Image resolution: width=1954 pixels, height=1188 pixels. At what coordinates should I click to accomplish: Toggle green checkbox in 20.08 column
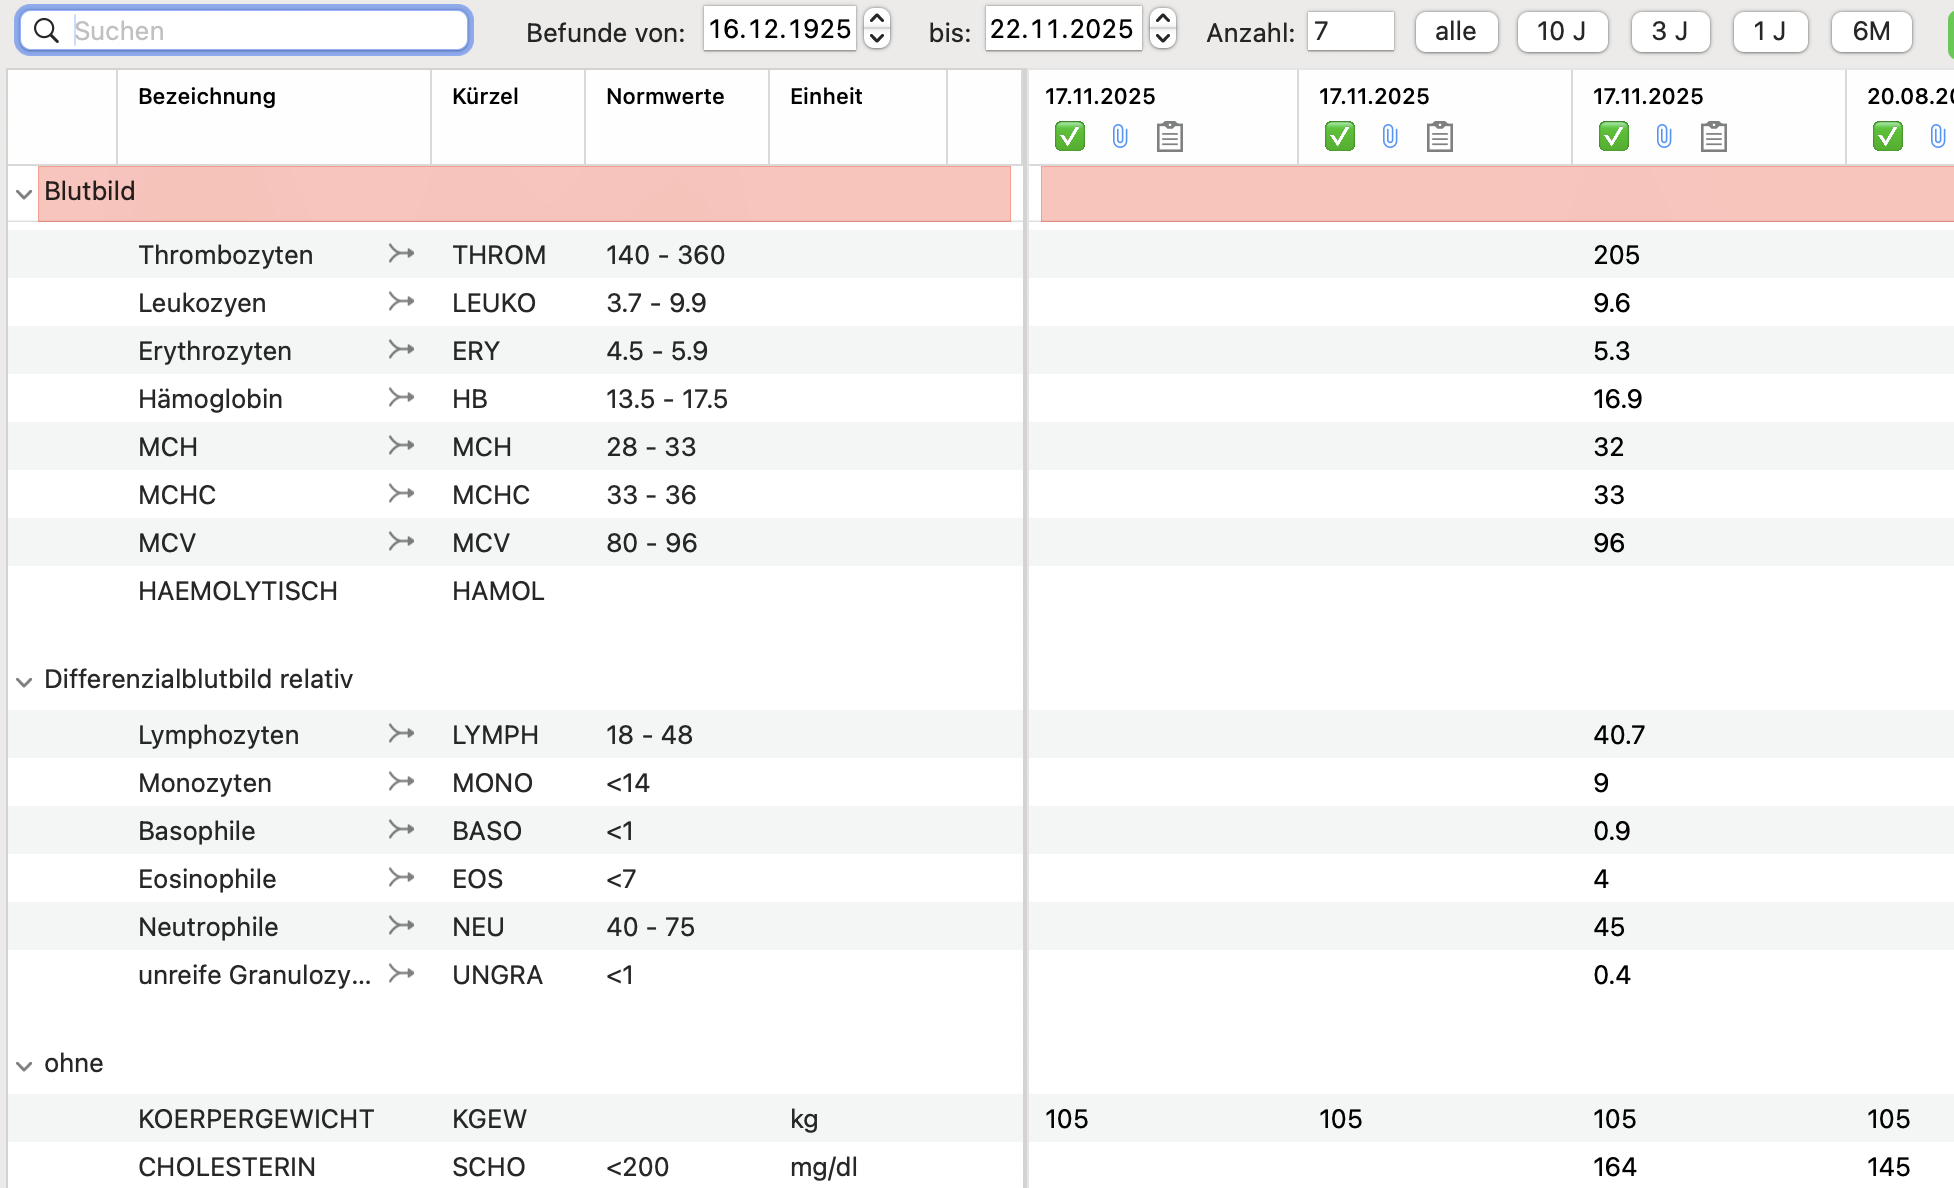(x=1888, y=136)
